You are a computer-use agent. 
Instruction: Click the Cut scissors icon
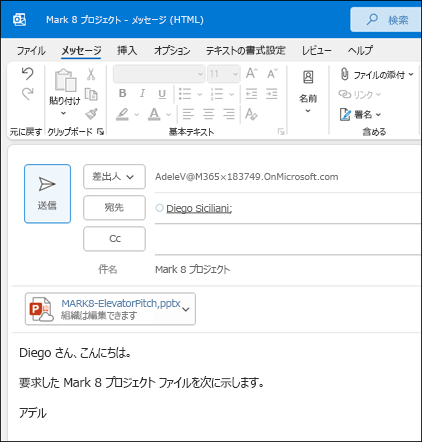click(x=91, y=74)
